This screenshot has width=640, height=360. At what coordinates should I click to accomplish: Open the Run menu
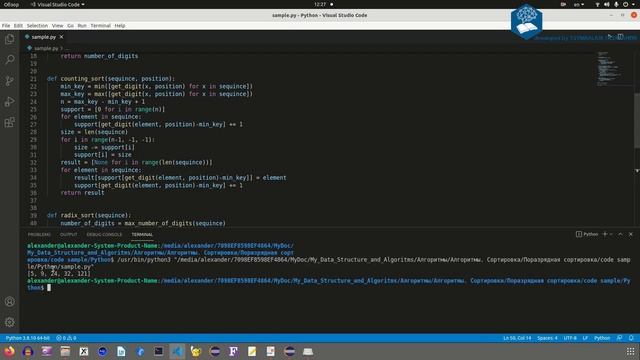pyautogui.click(x=82, y=25)
